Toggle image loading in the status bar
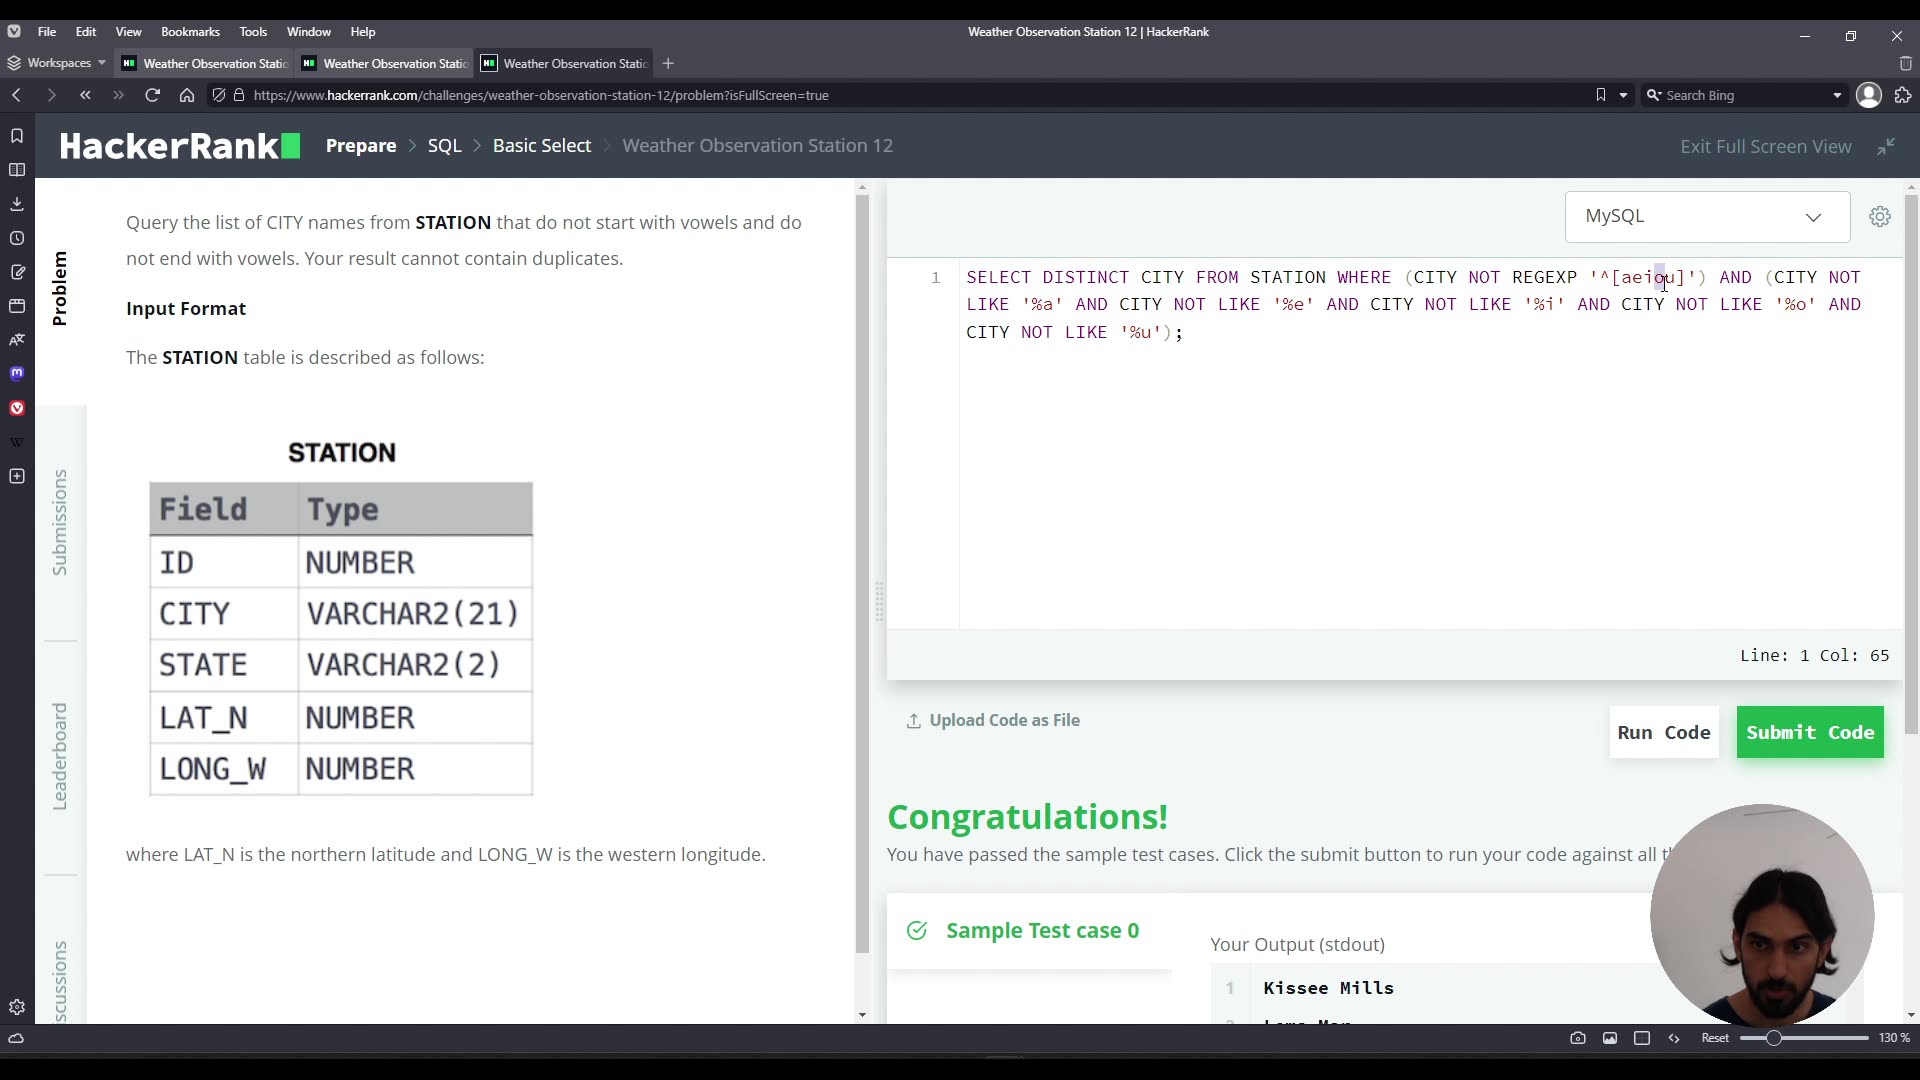 click(1610, 1039)
